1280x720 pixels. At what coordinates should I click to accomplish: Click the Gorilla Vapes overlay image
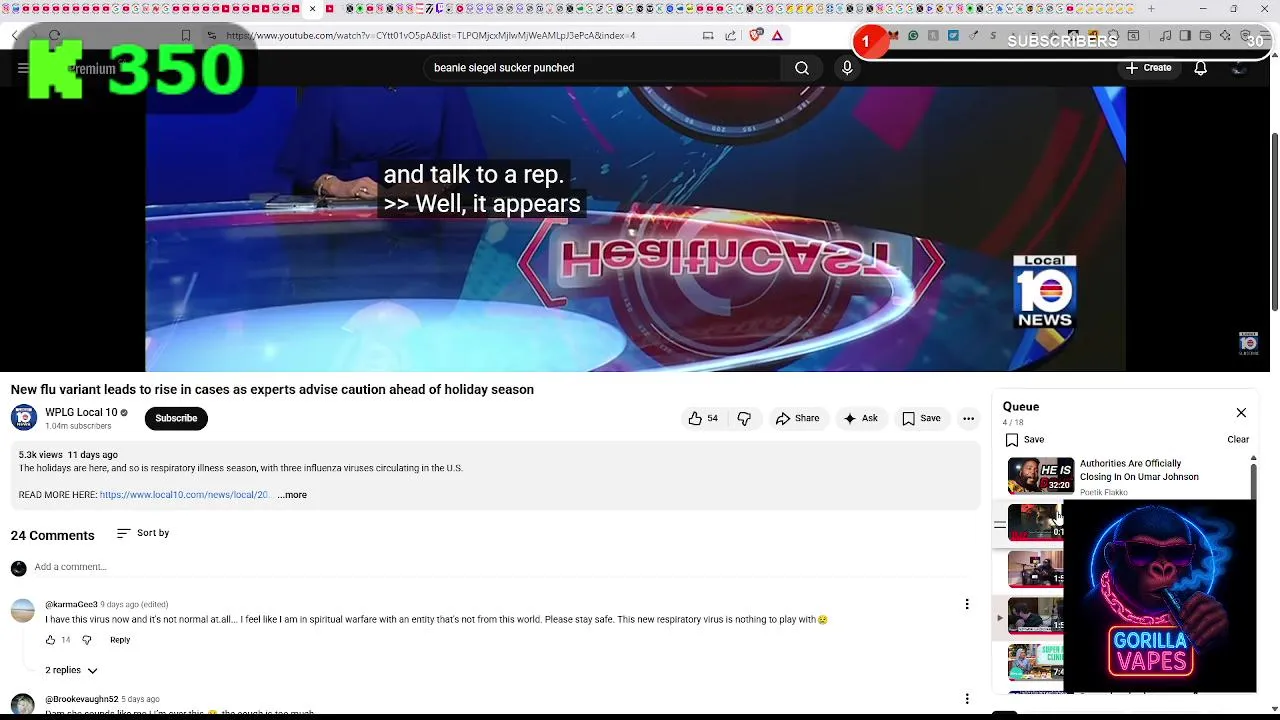click(x=1158, y=597)
